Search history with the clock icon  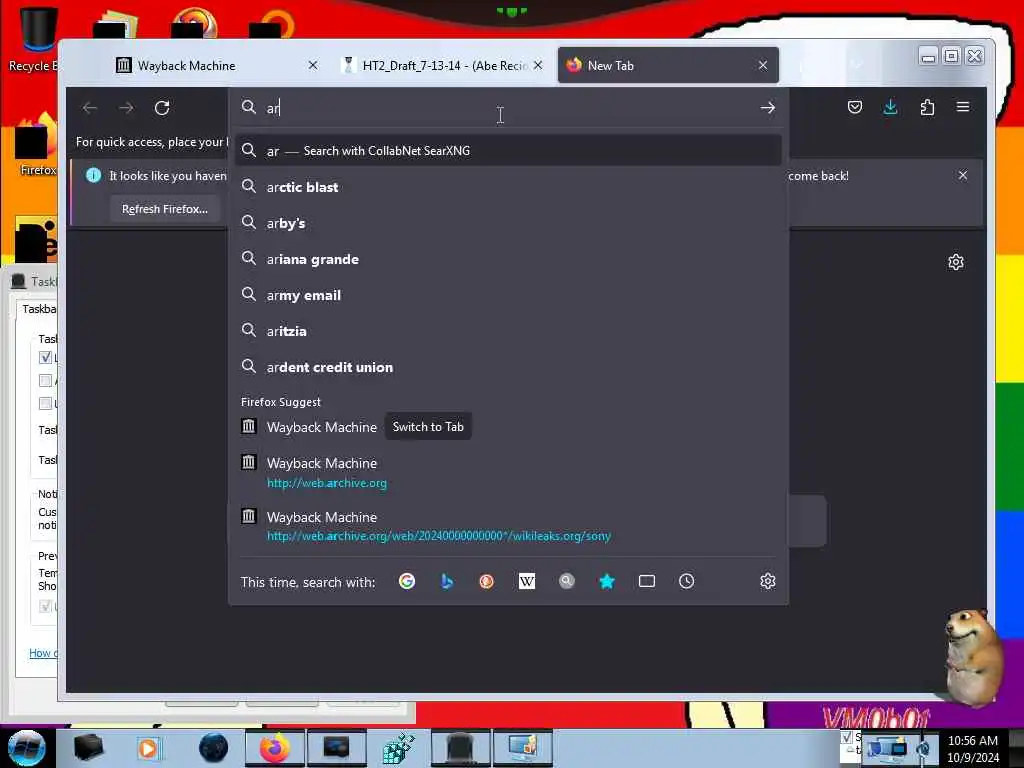[x=686, y=581]
